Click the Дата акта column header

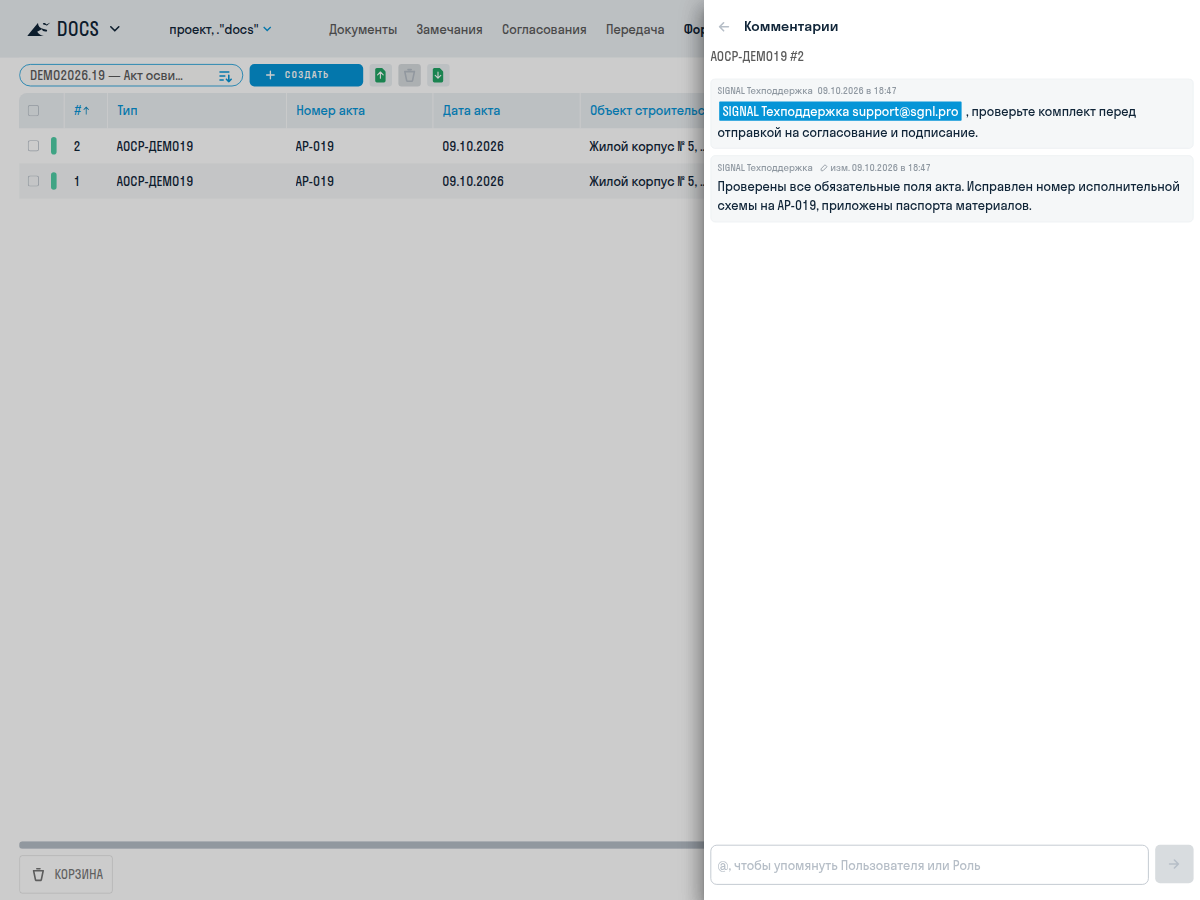[x=471, y=111]
